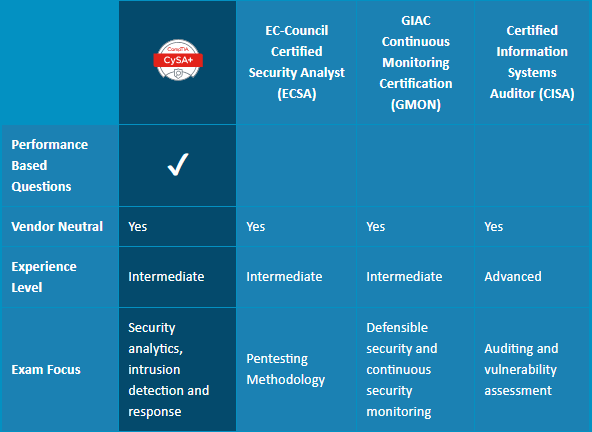This screenshot has width=592, height=432.
Task: Select the Auditing and vulnerability assessment cell
Action: [521, 369]
